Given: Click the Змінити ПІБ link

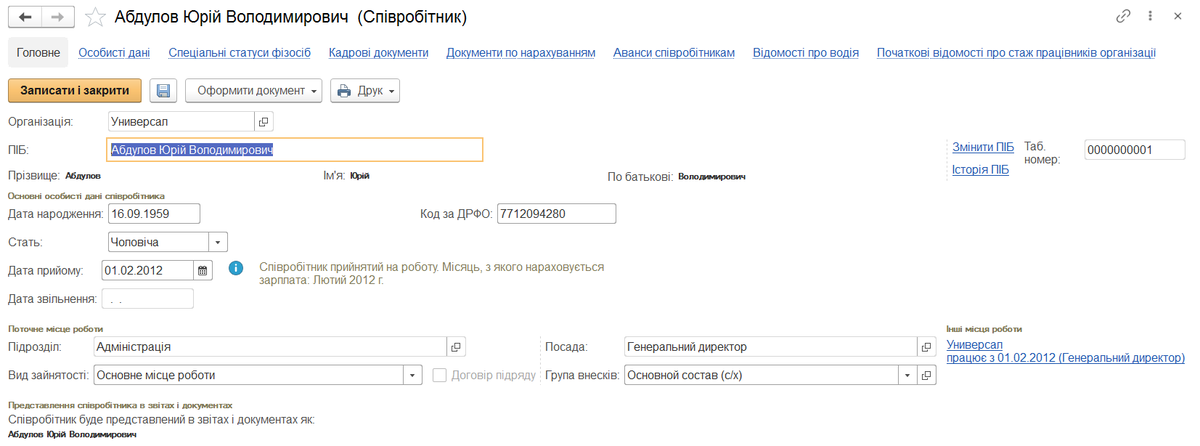Looking at the screenshot, I should tap(983, 147).
